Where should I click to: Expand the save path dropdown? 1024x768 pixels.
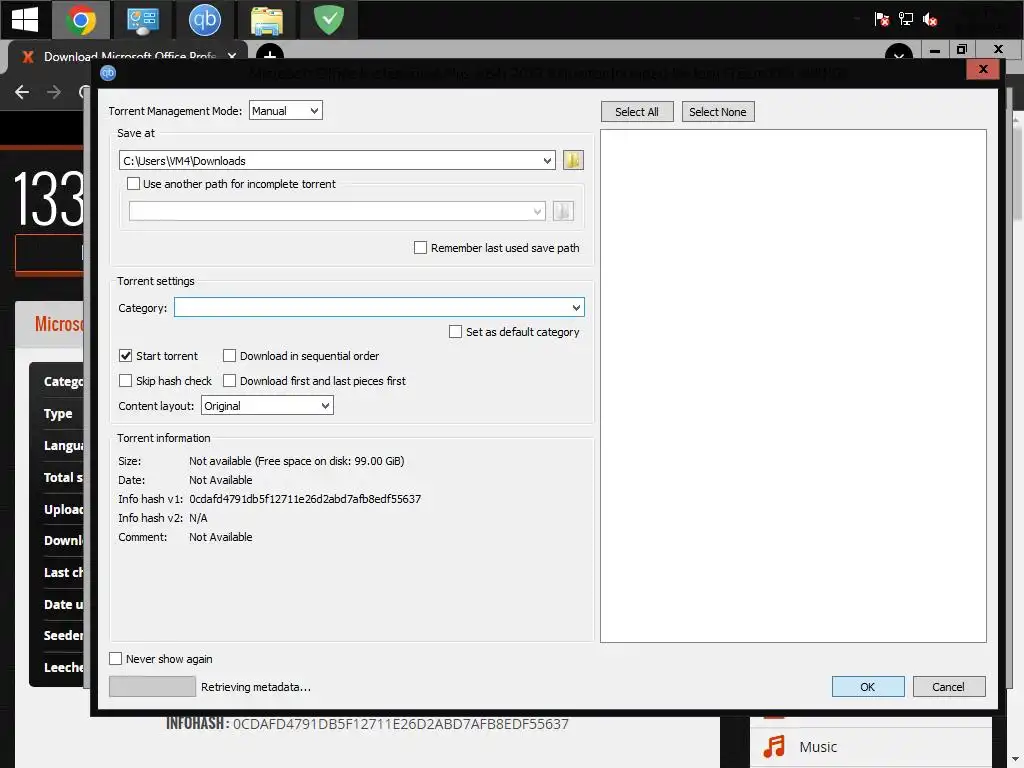click(x=547, y=161)
